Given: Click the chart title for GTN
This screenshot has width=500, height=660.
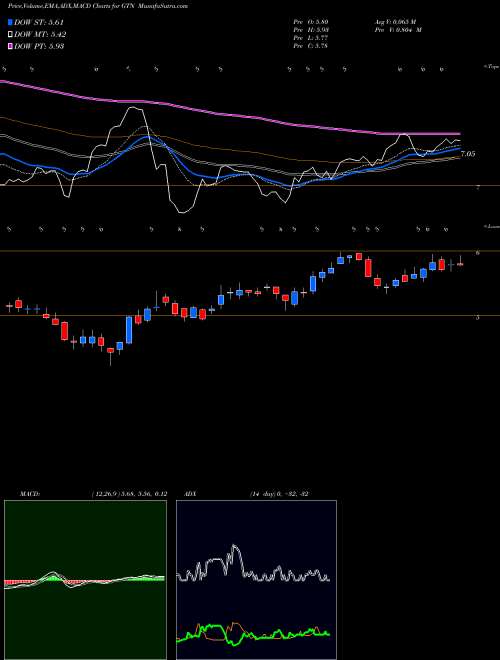Looking at the screenshot, I should pos(98,6).
